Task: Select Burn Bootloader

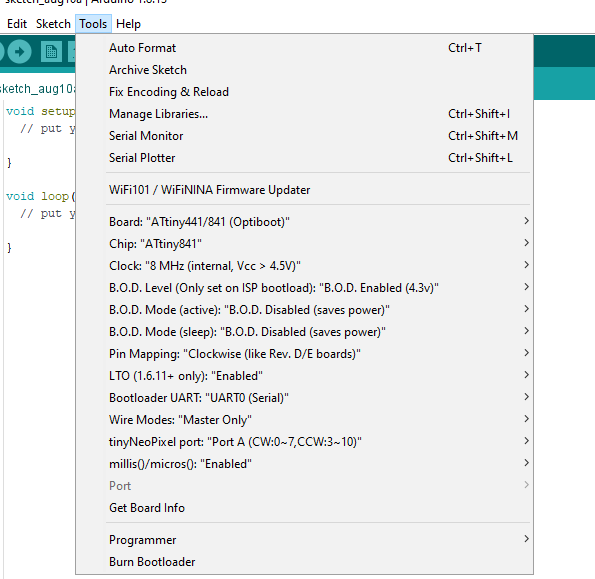Action: coord(304,562)
